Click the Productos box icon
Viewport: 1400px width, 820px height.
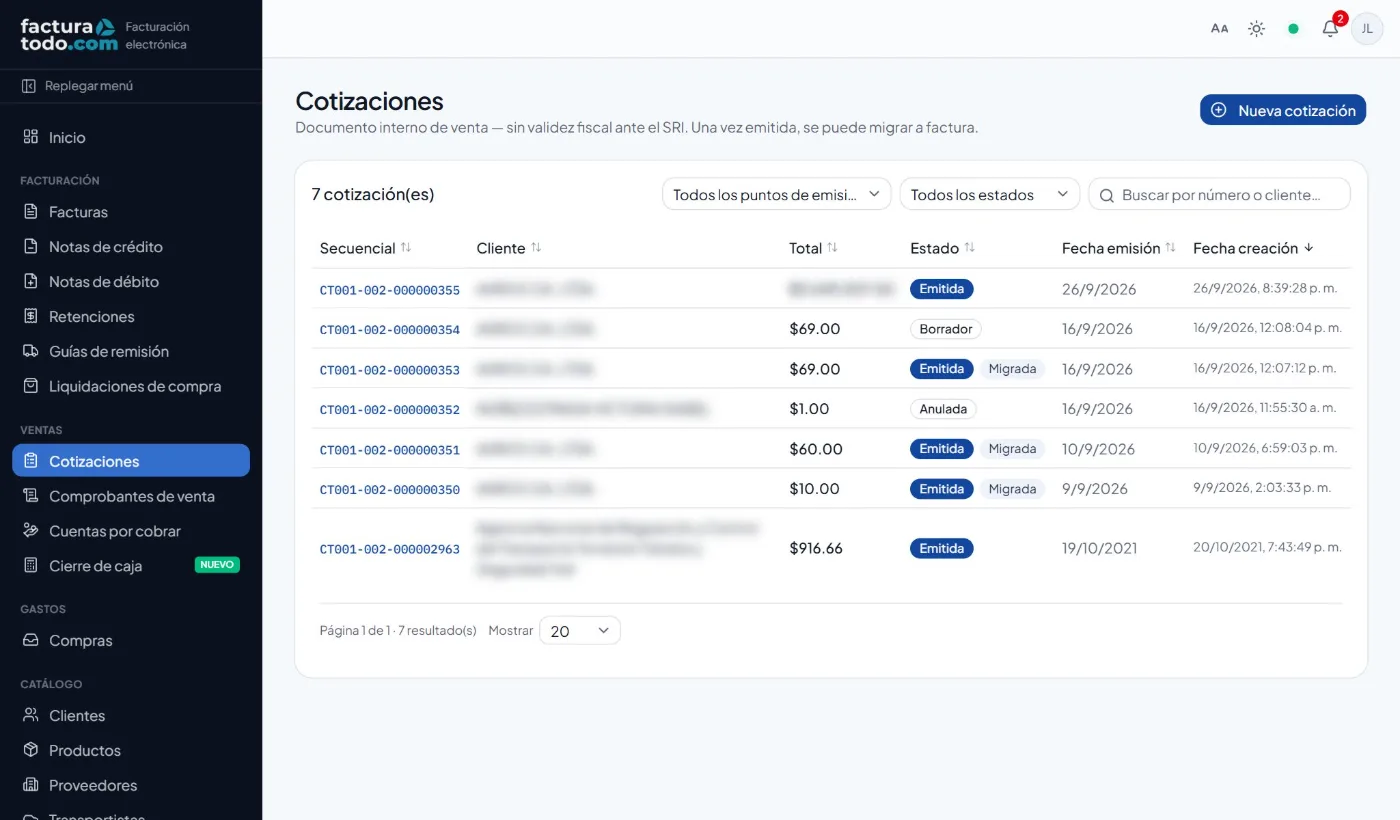[x=30, y=750]
